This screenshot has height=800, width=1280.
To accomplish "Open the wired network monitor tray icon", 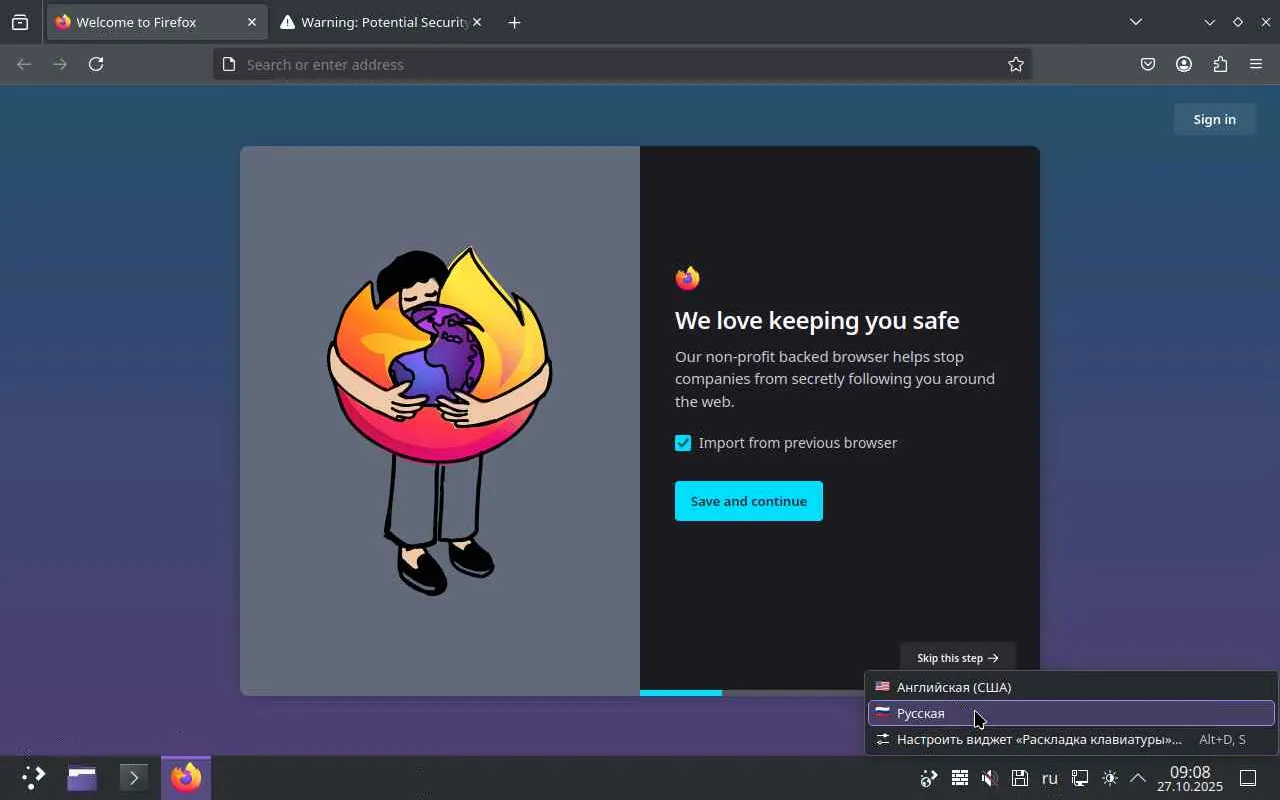I will point(1080,778).
